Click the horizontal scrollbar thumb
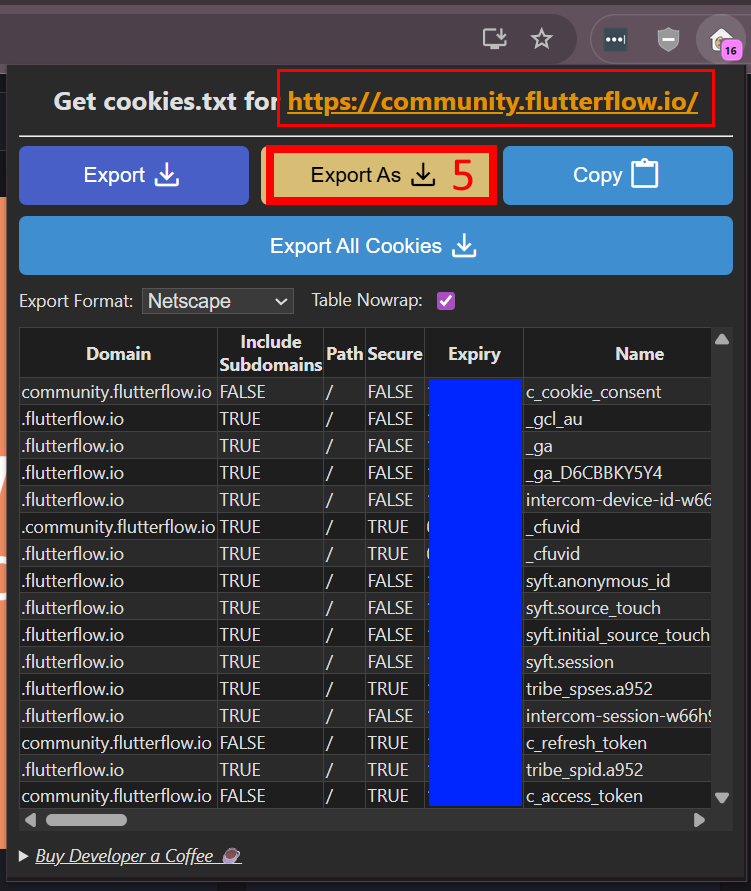The image size is (751, 891). (86, 820)
